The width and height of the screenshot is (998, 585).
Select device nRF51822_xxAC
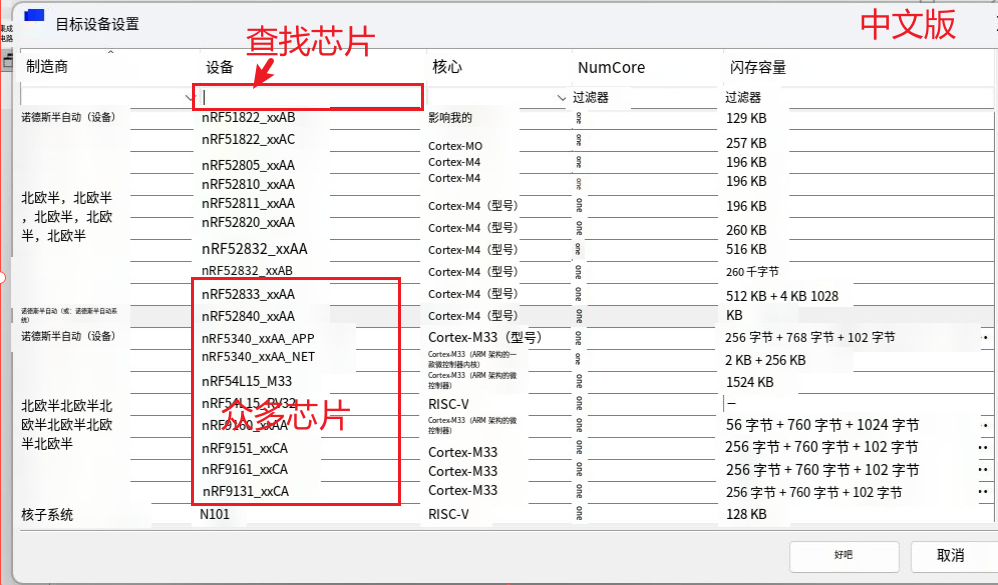pos(248,139)
